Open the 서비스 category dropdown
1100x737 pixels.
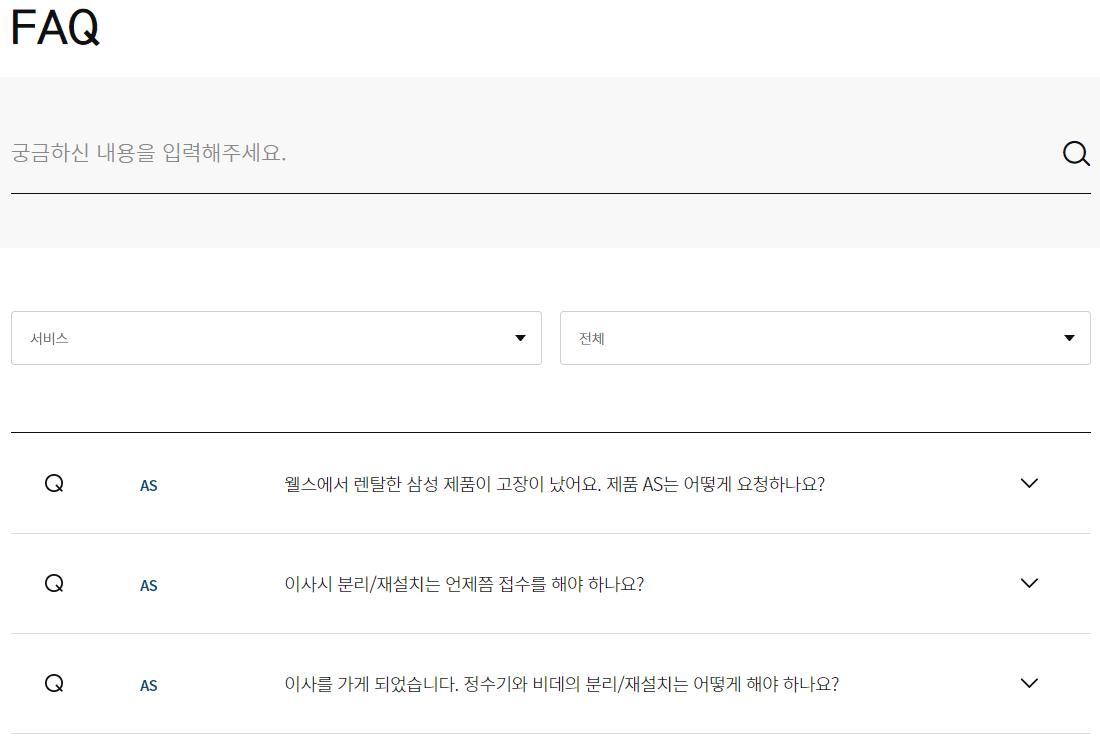pos(276,338)
